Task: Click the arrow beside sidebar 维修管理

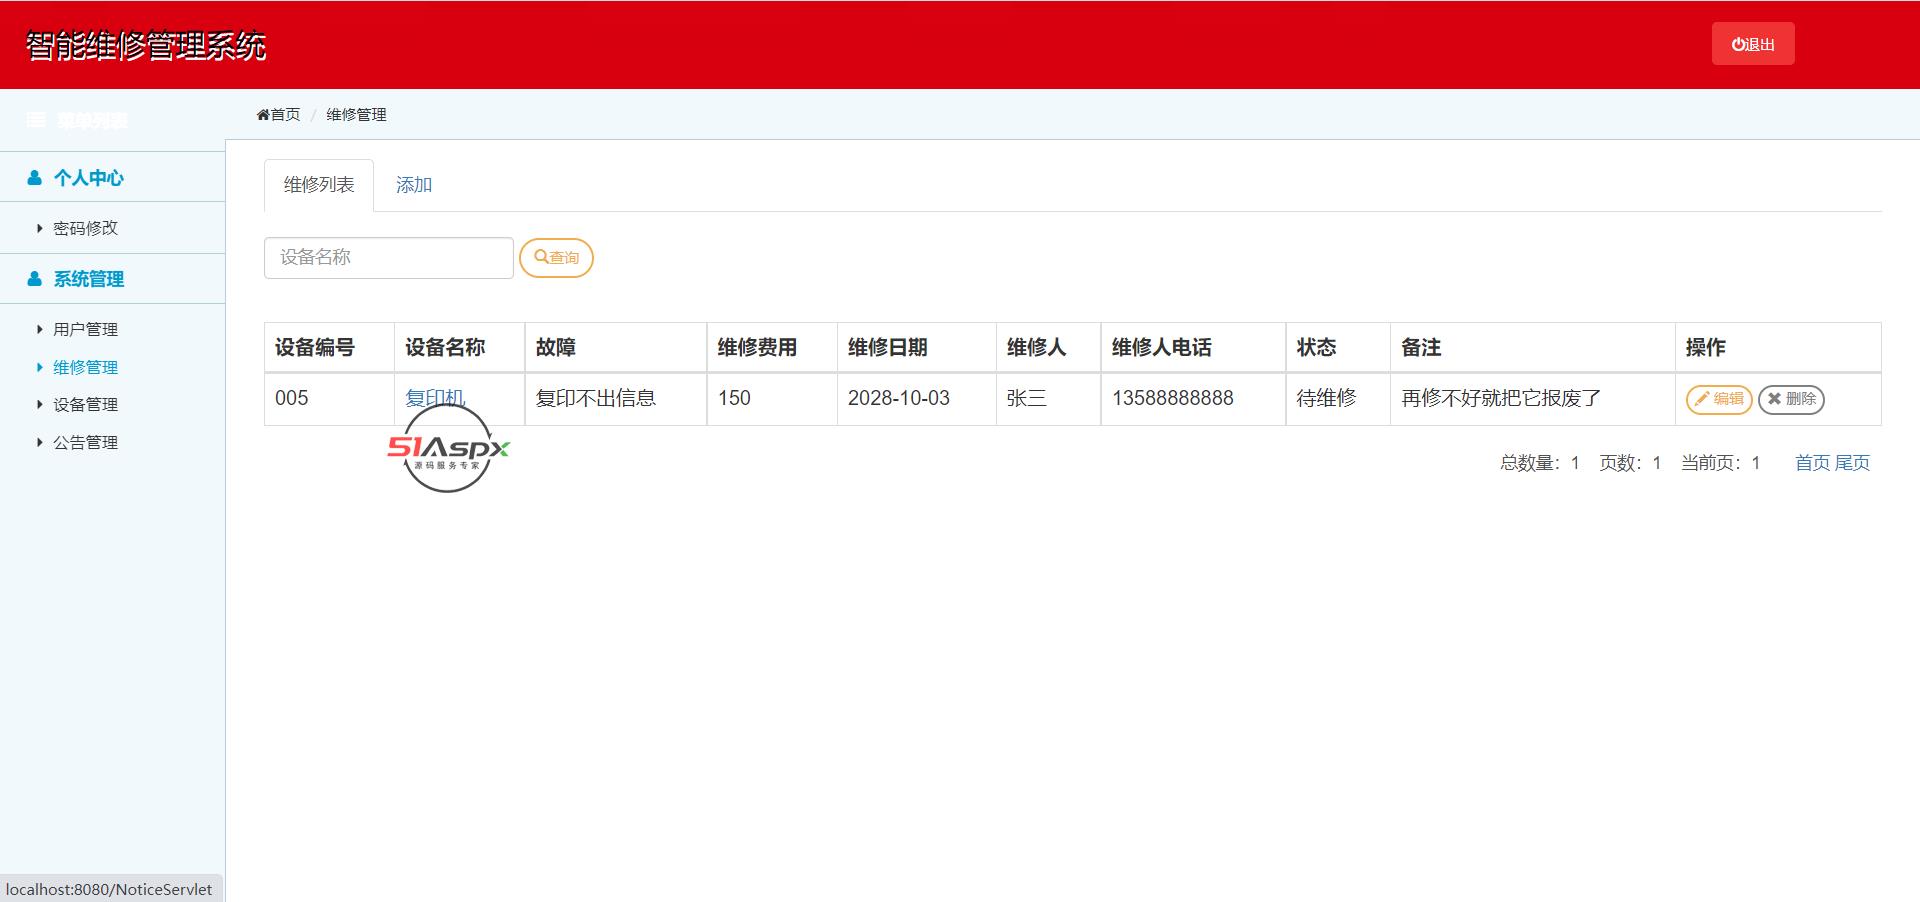Action: click(x=39, y=367)
